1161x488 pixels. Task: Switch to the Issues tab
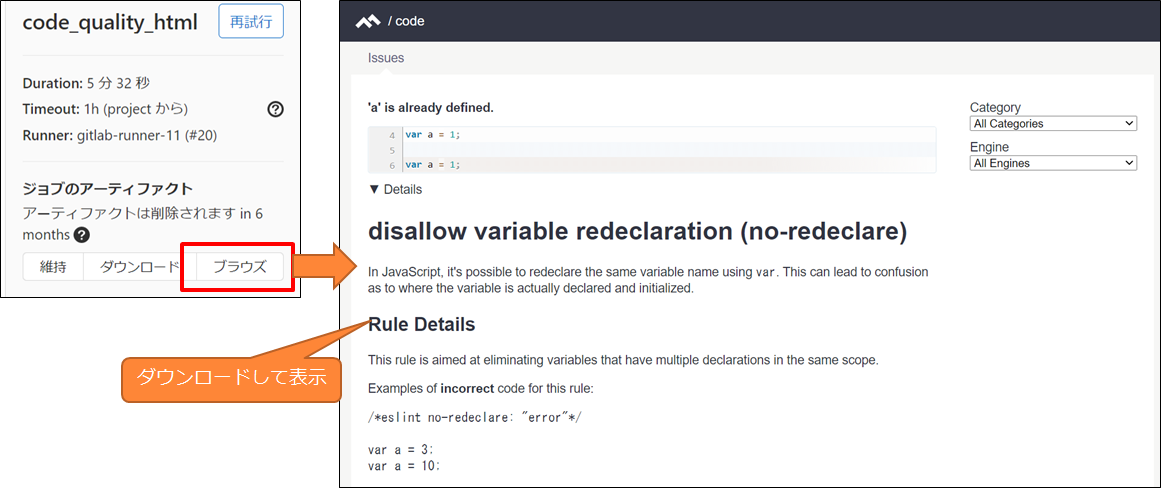(386, 58)
